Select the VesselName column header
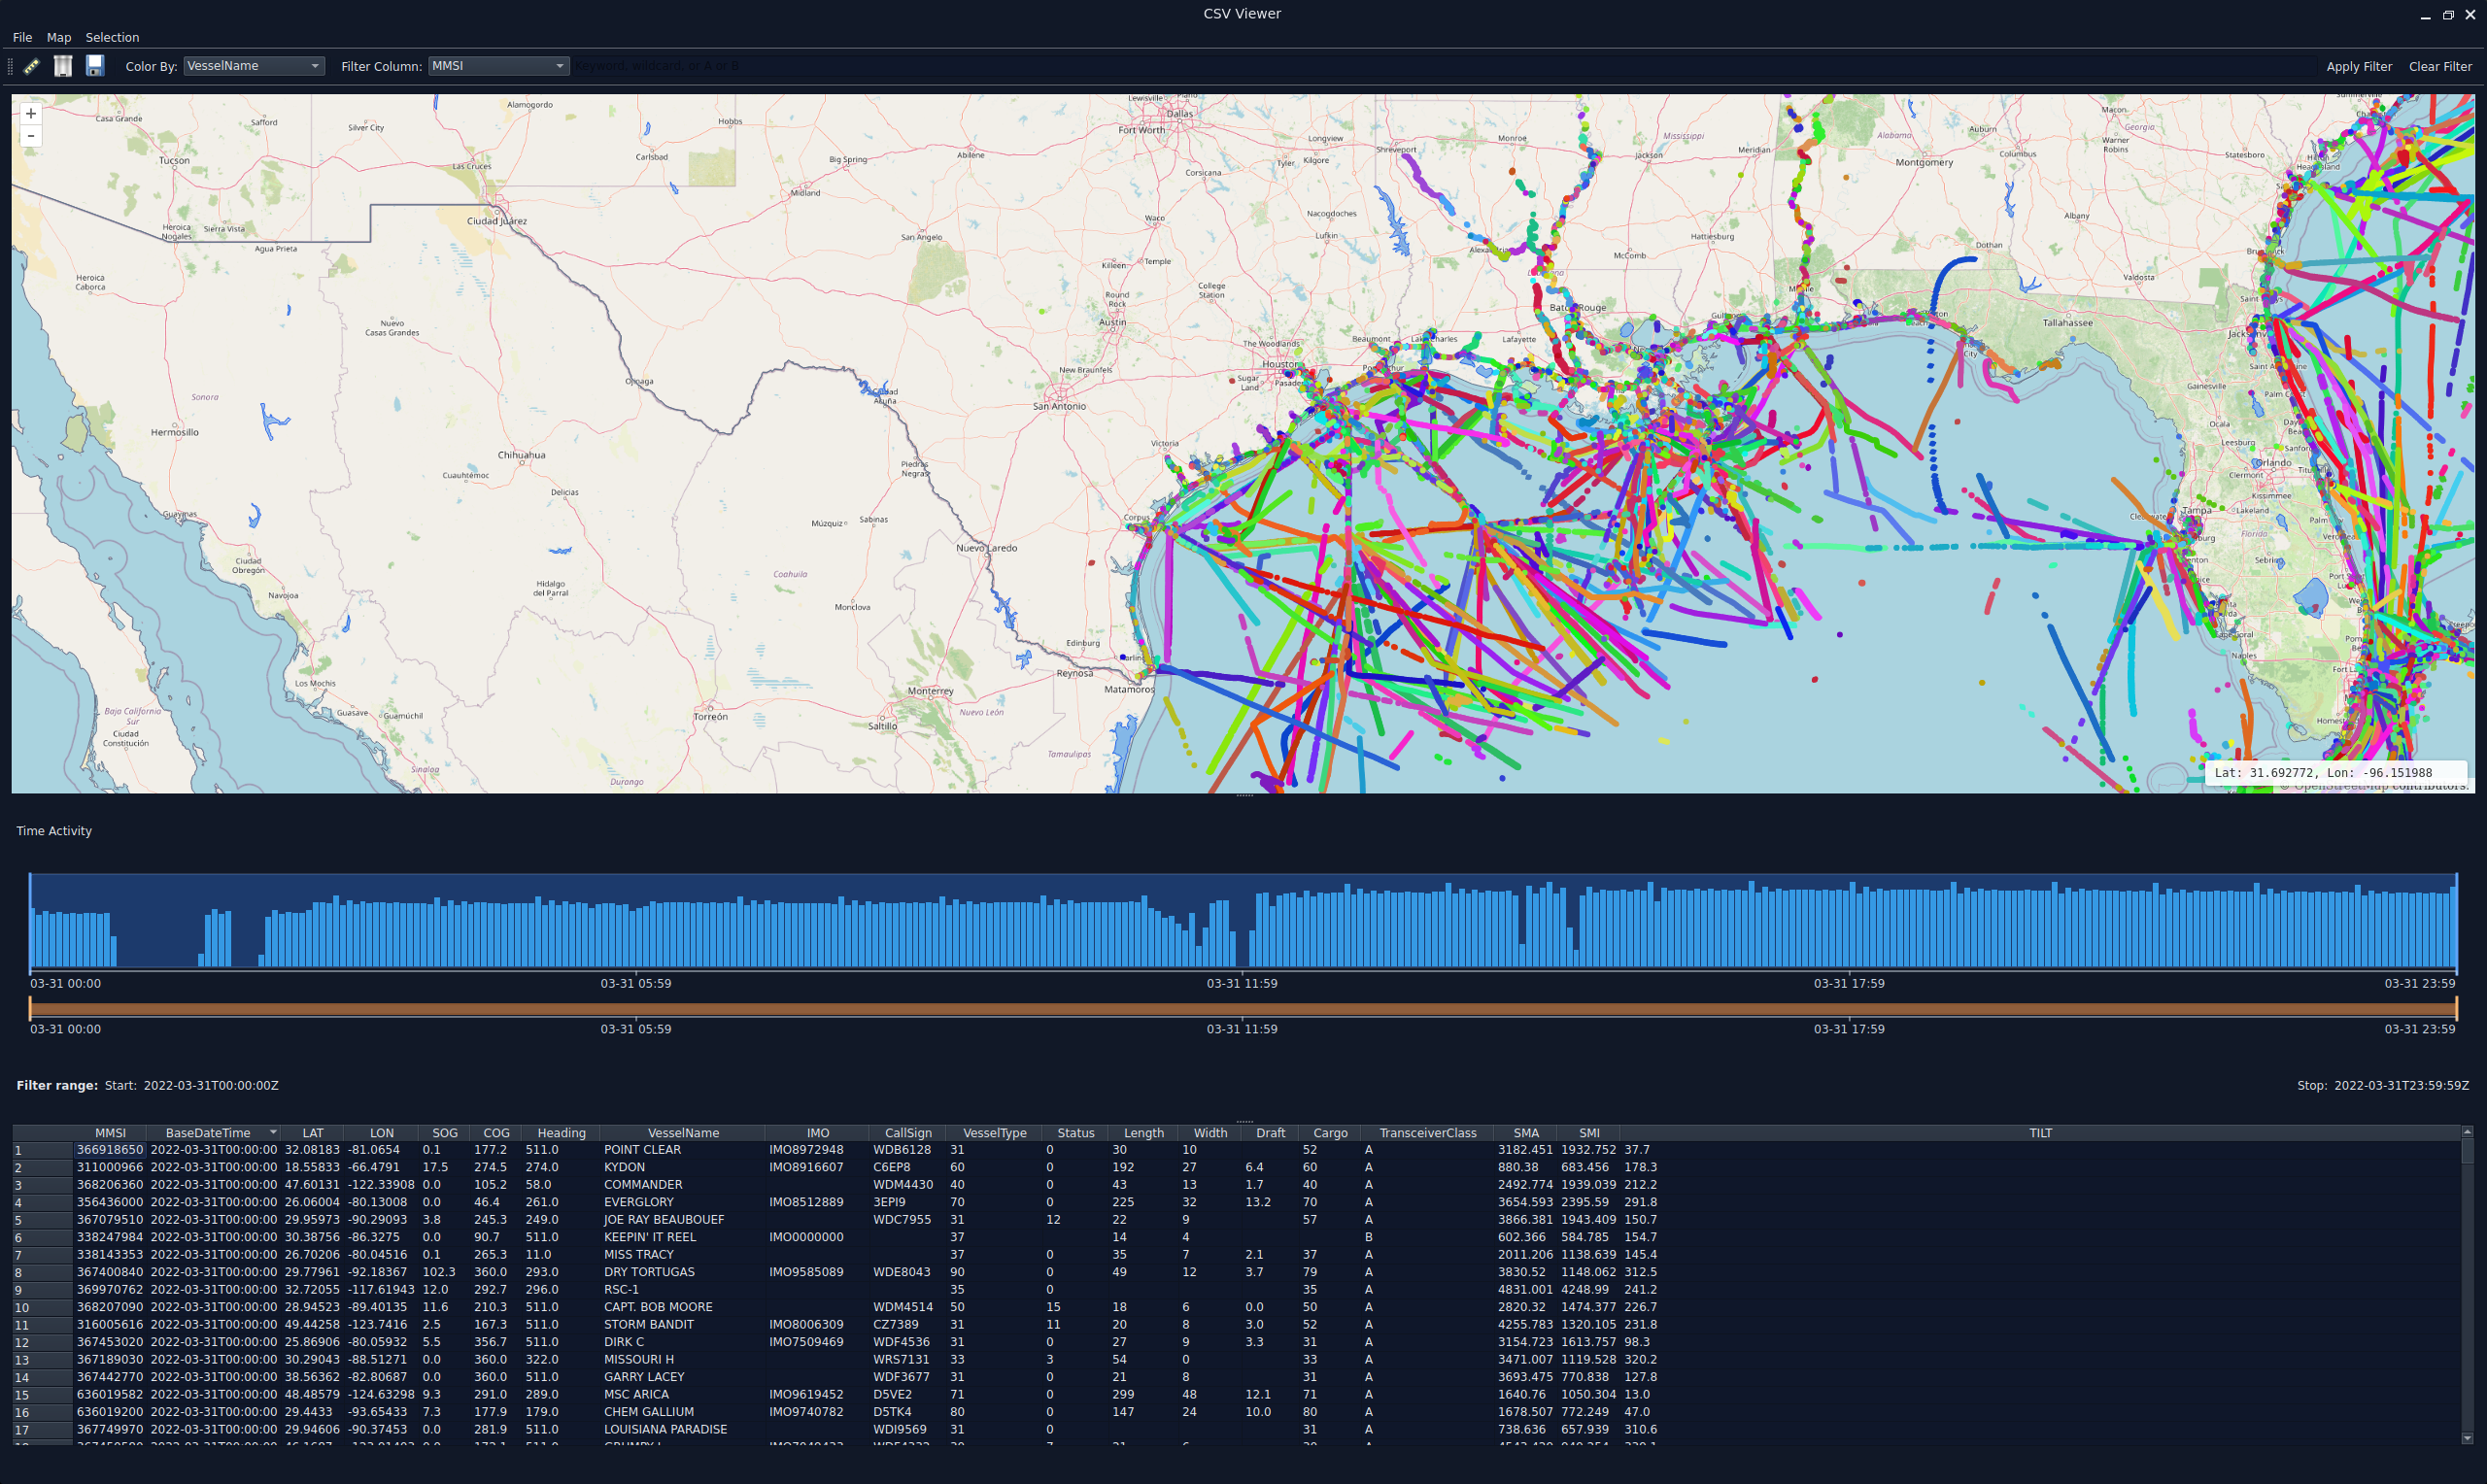 (683, 1133)
